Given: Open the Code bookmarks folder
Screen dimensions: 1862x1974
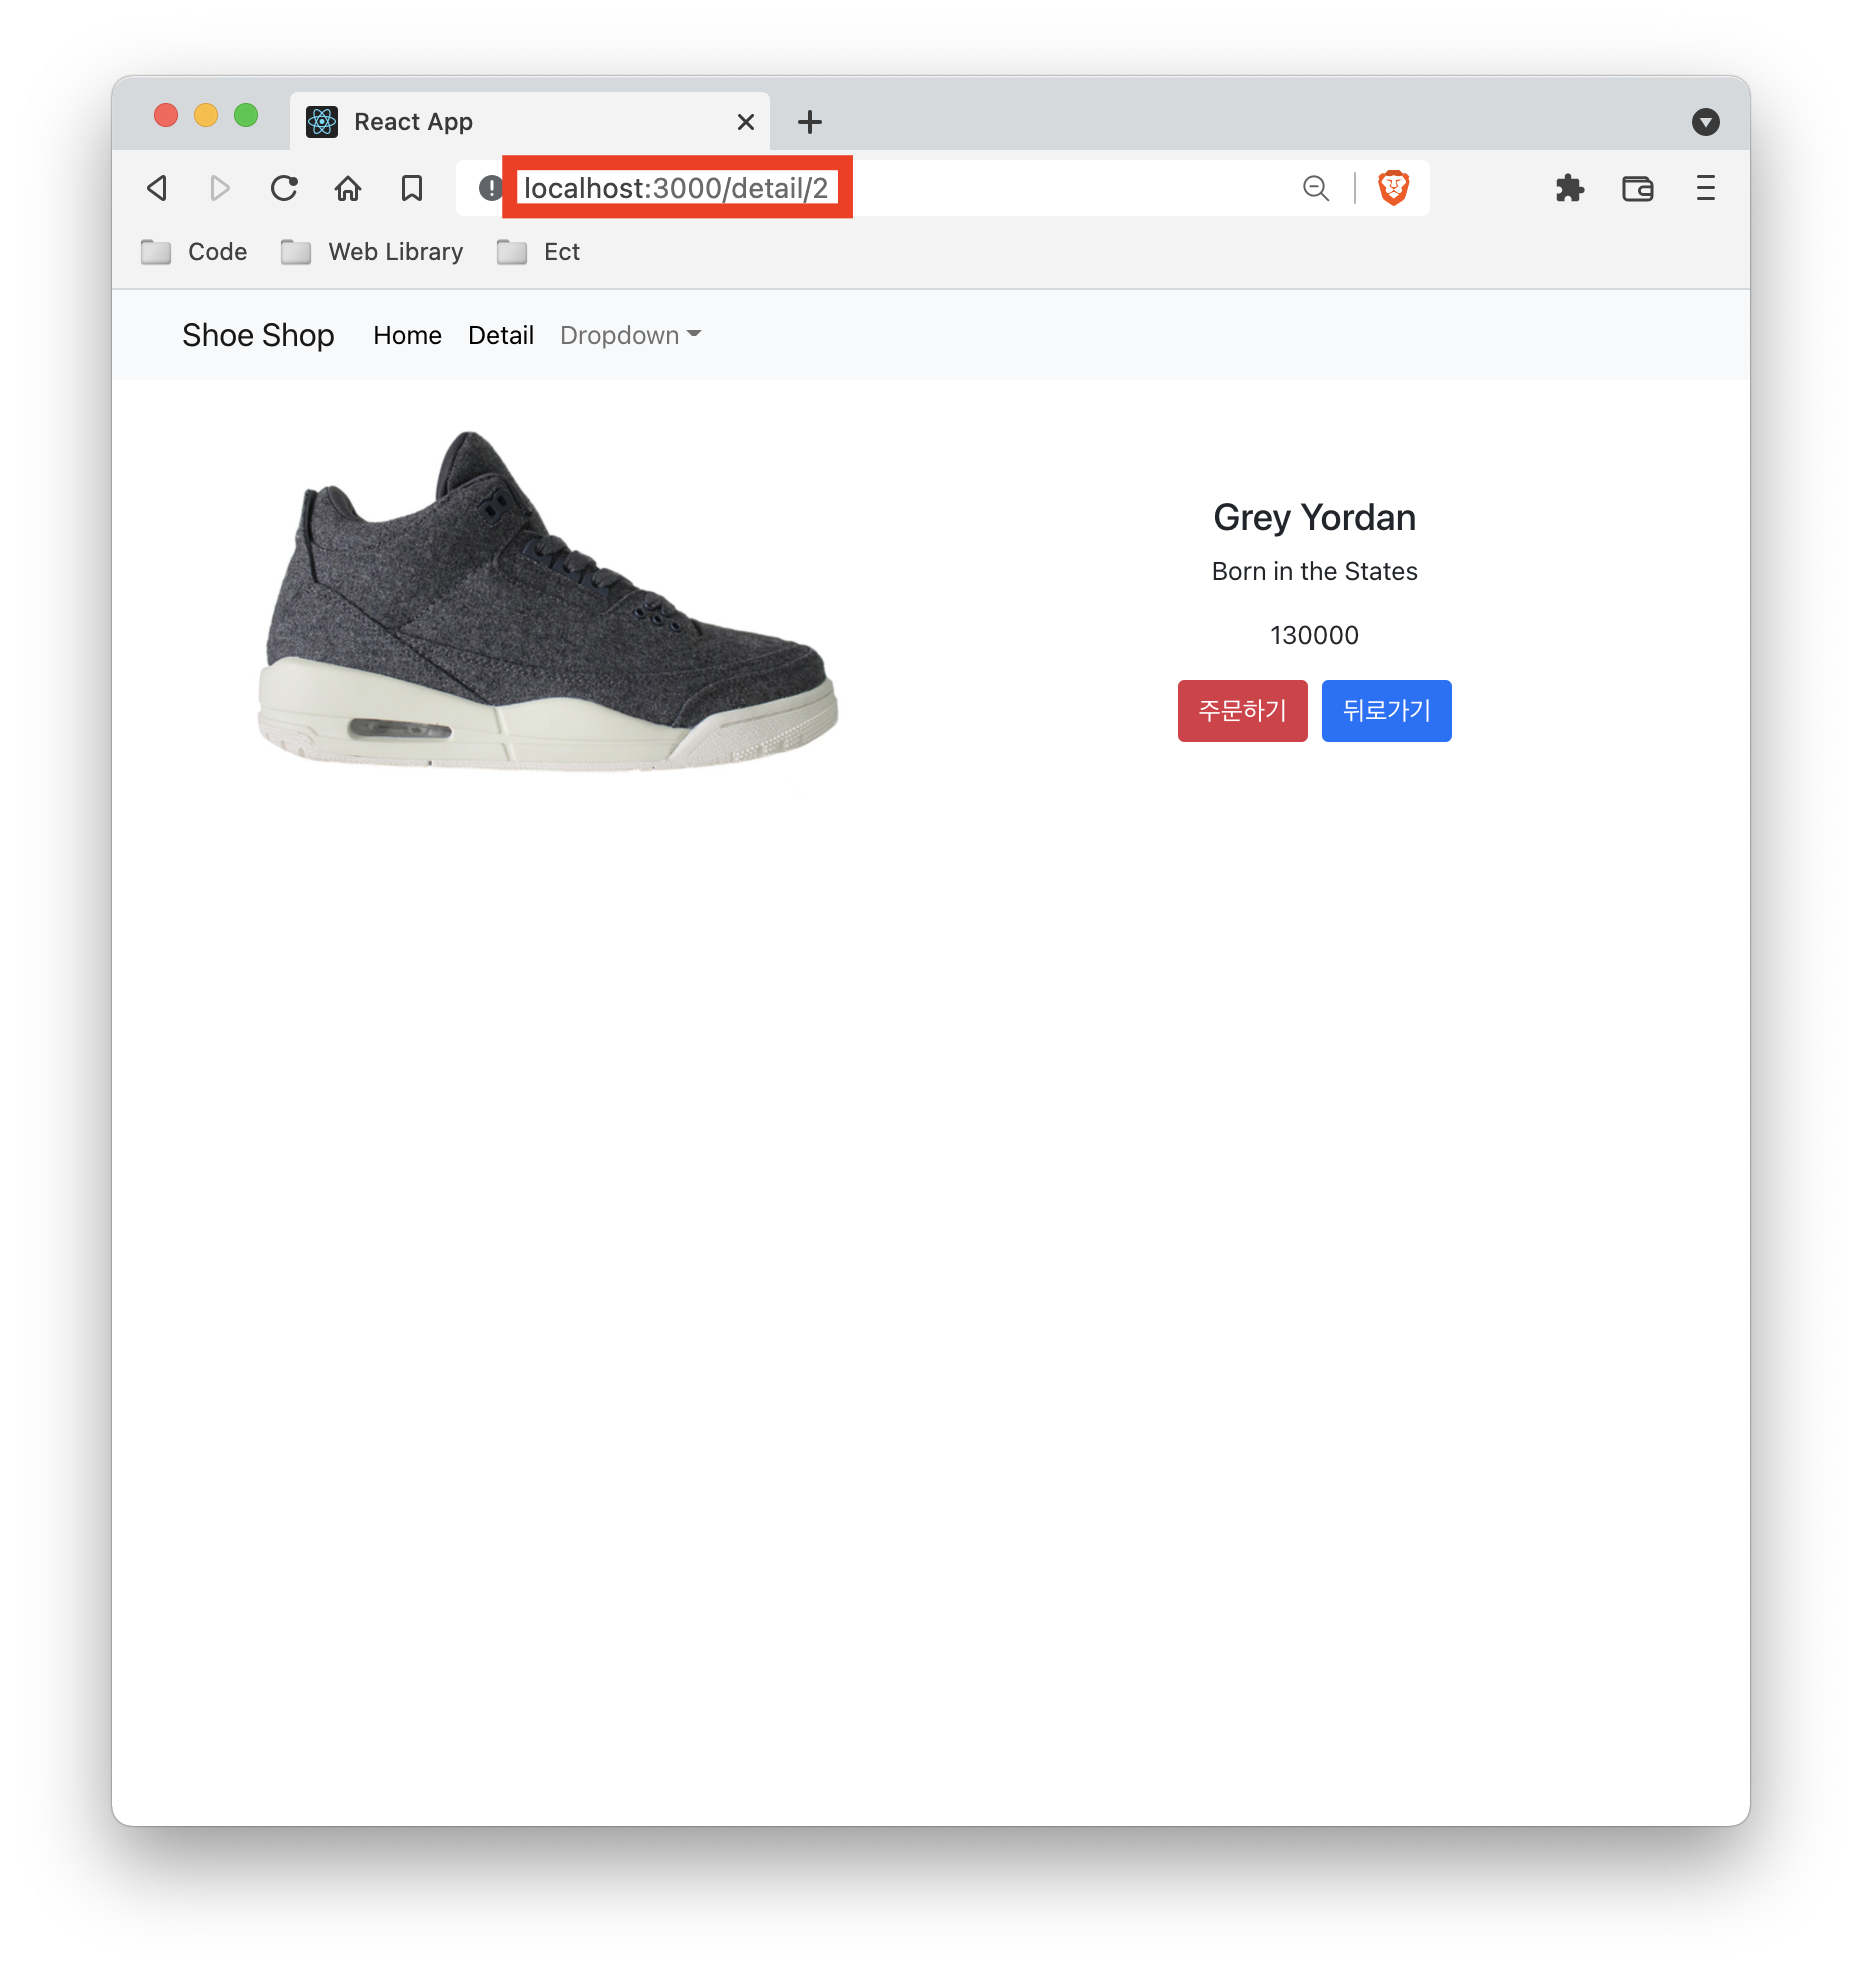Looking at the screenshot, I should tap(194, 252).
